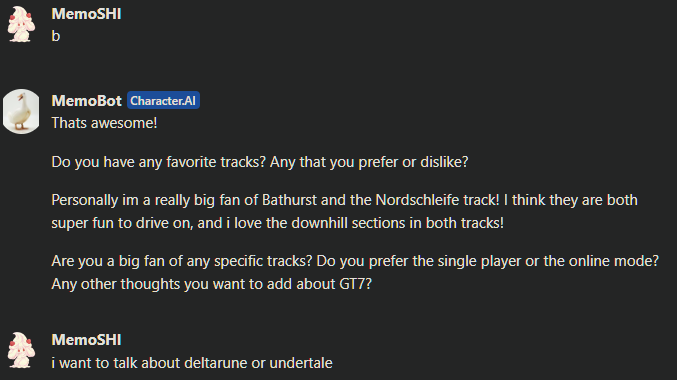
Task: Click the Character.AI bot badge
Action: [x=163, y=101]
